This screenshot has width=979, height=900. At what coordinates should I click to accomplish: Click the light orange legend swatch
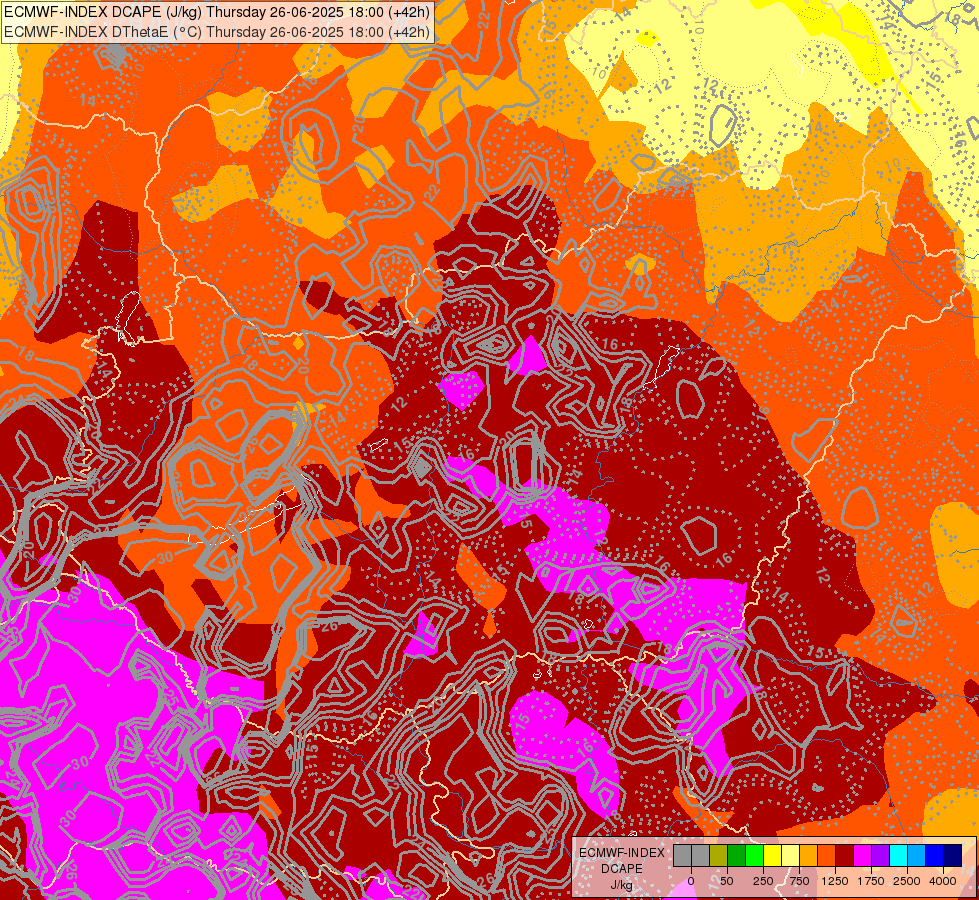pyautogui.click(x=809, y=855)
